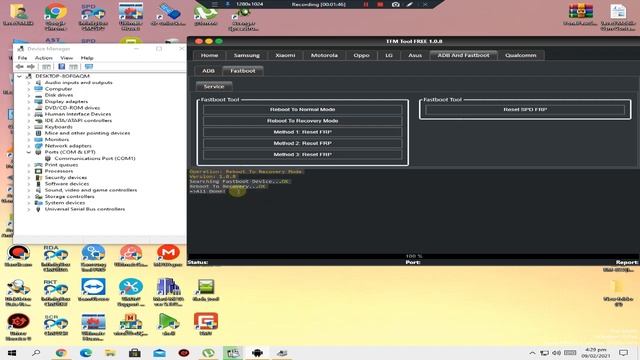The height and width of the screenshot is (360, 640).
Task: Expand the Universal Serial Bus controllers node
Action: coord(29,209)
